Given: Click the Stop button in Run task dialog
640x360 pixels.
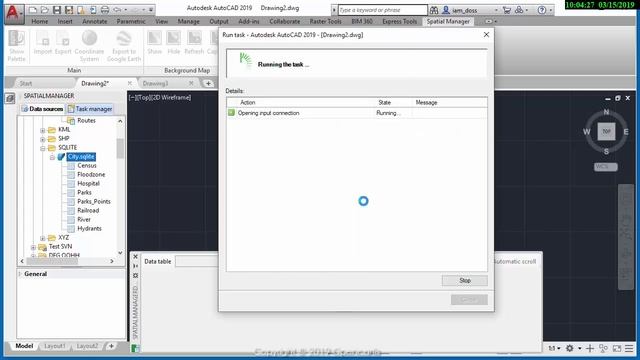Looking at the screenshot, I should (x=464, y=280).
